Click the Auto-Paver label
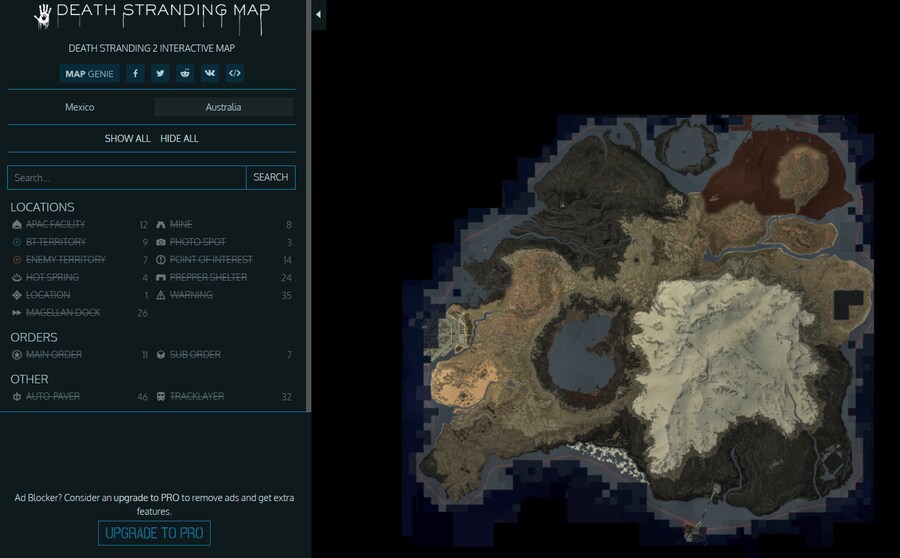Image resolution: width=900 pixels, height=558 pixels. [x=53, y=397]
